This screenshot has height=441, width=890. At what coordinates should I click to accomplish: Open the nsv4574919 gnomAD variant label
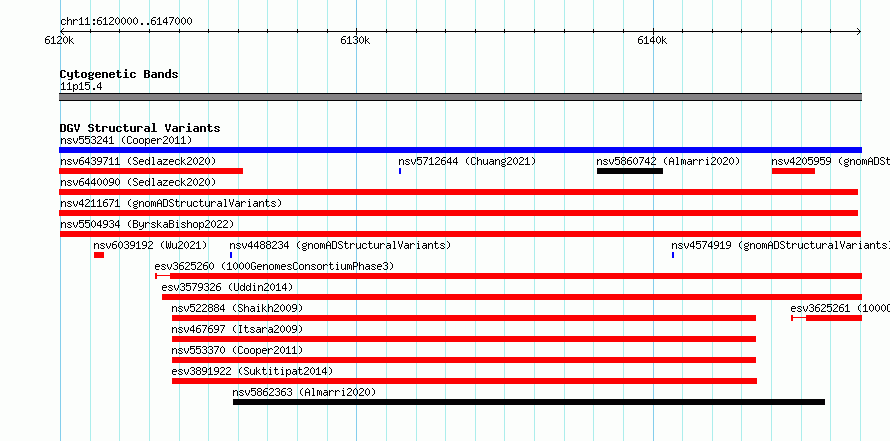pyautogui.click(x=780, y=245)
